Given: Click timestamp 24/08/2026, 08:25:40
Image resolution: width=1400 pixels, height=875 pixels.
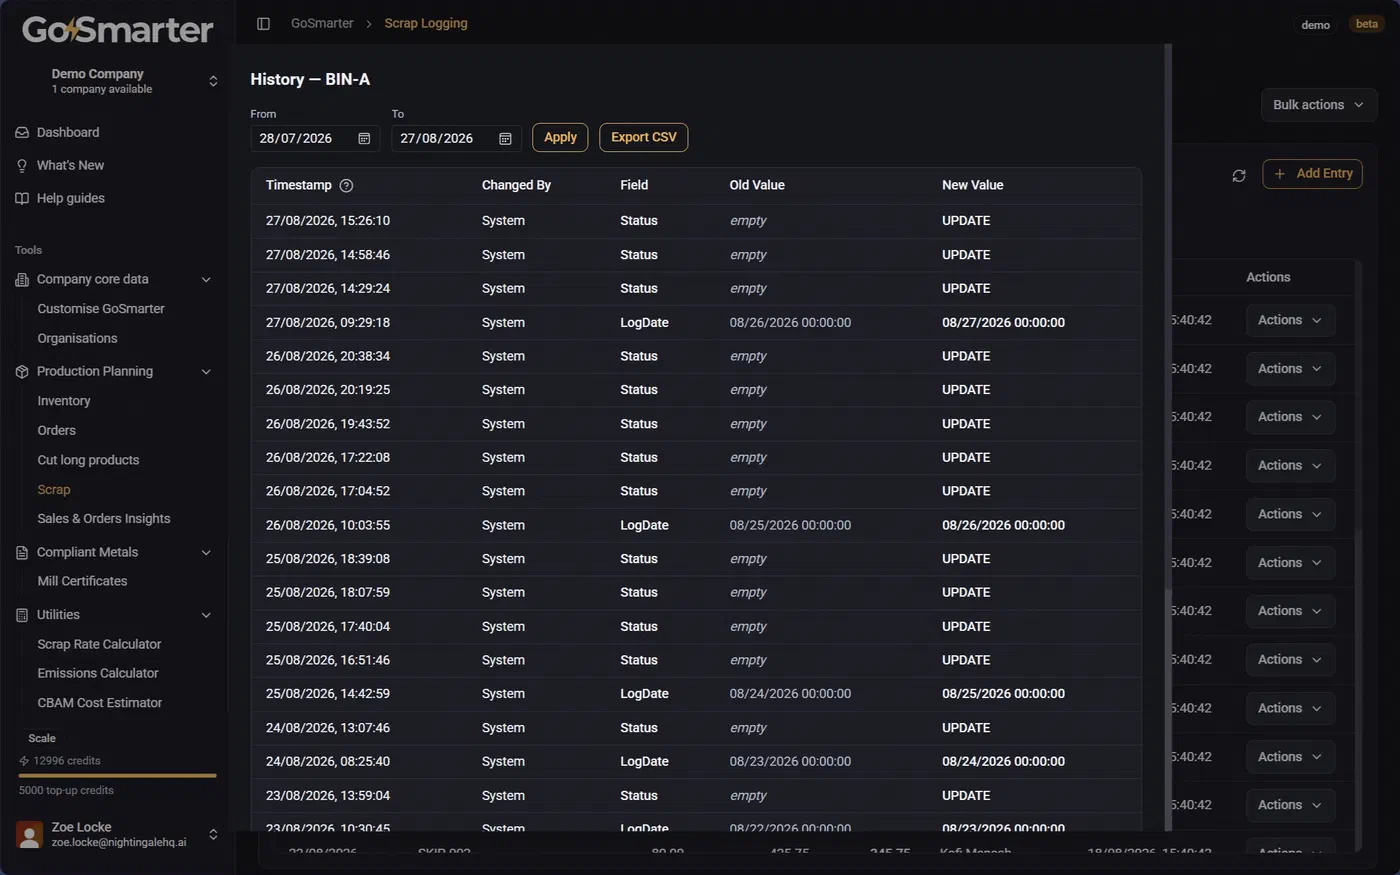Looking at the screenshot, I should tap(328, 762).
